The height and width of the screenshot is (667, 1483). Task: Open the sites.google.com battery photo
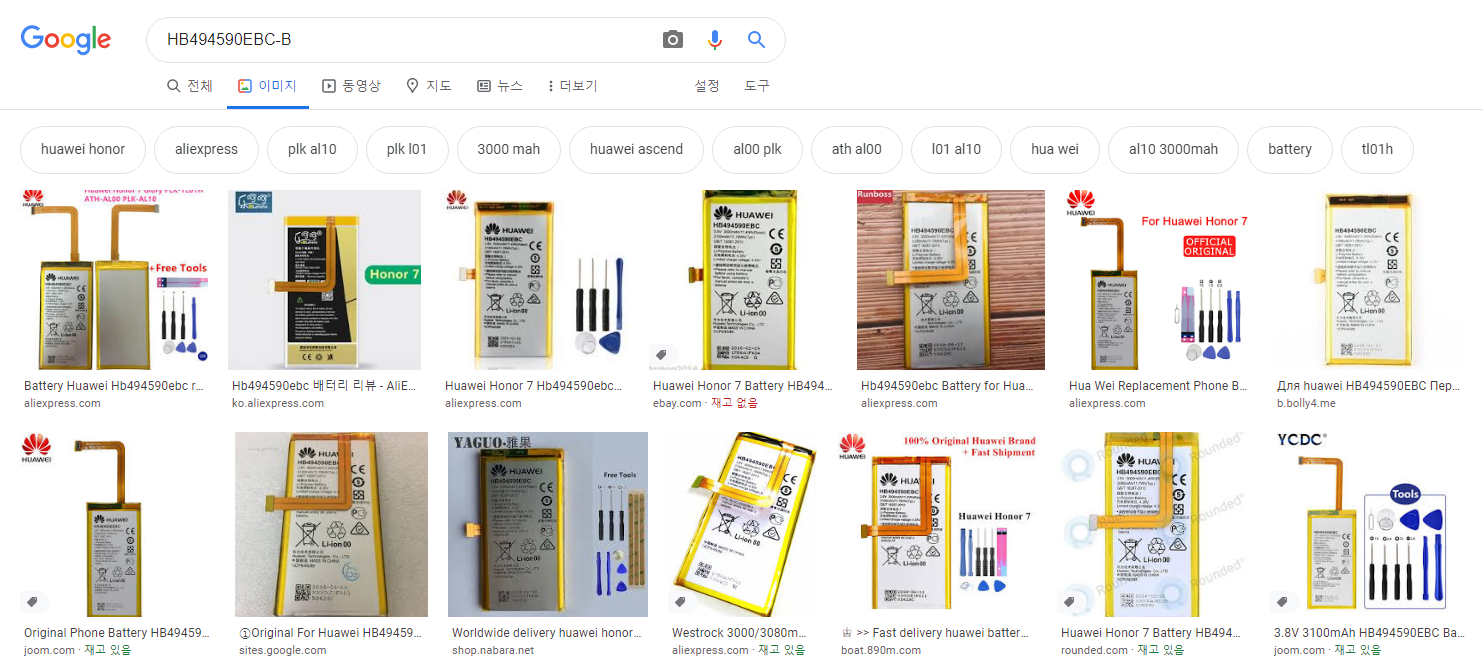(331, 524)
